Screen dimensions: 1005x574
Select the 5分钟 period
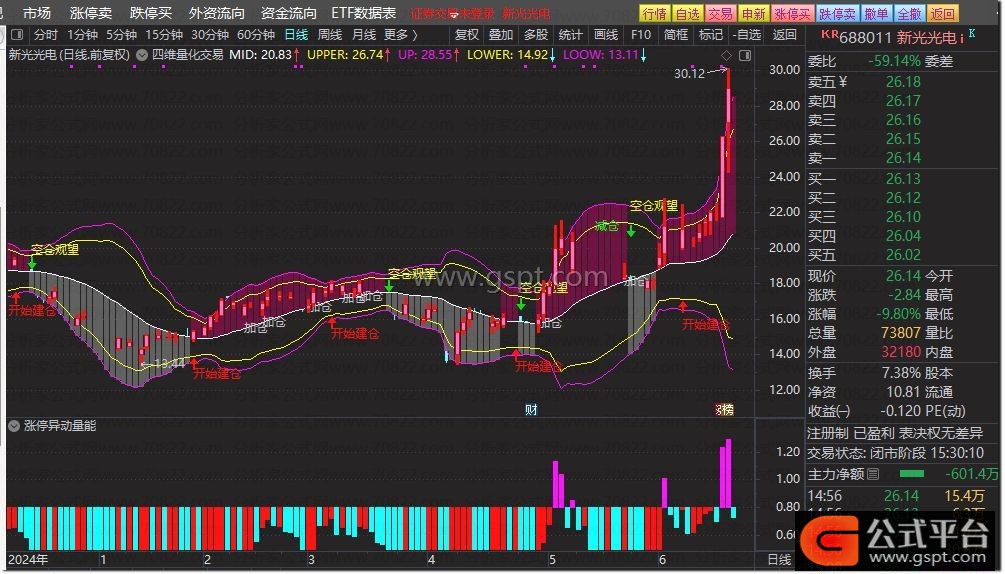click(x=121, y=35)
